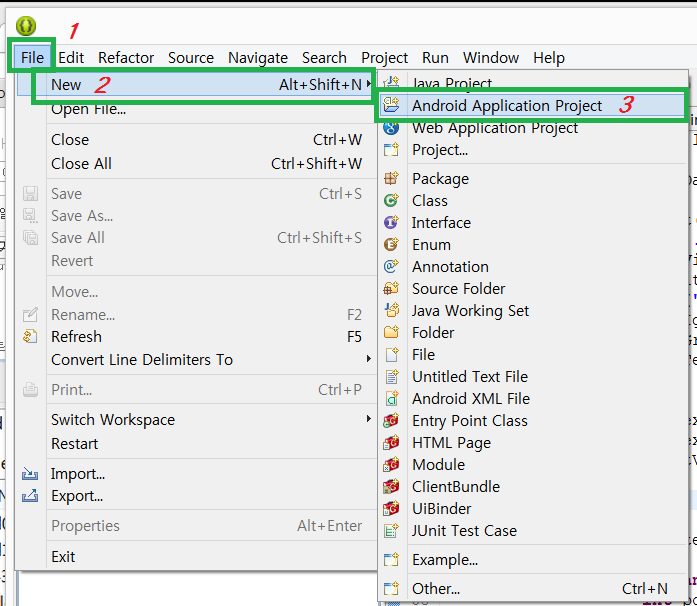Select Source Folder entry label

pos(458,289)
